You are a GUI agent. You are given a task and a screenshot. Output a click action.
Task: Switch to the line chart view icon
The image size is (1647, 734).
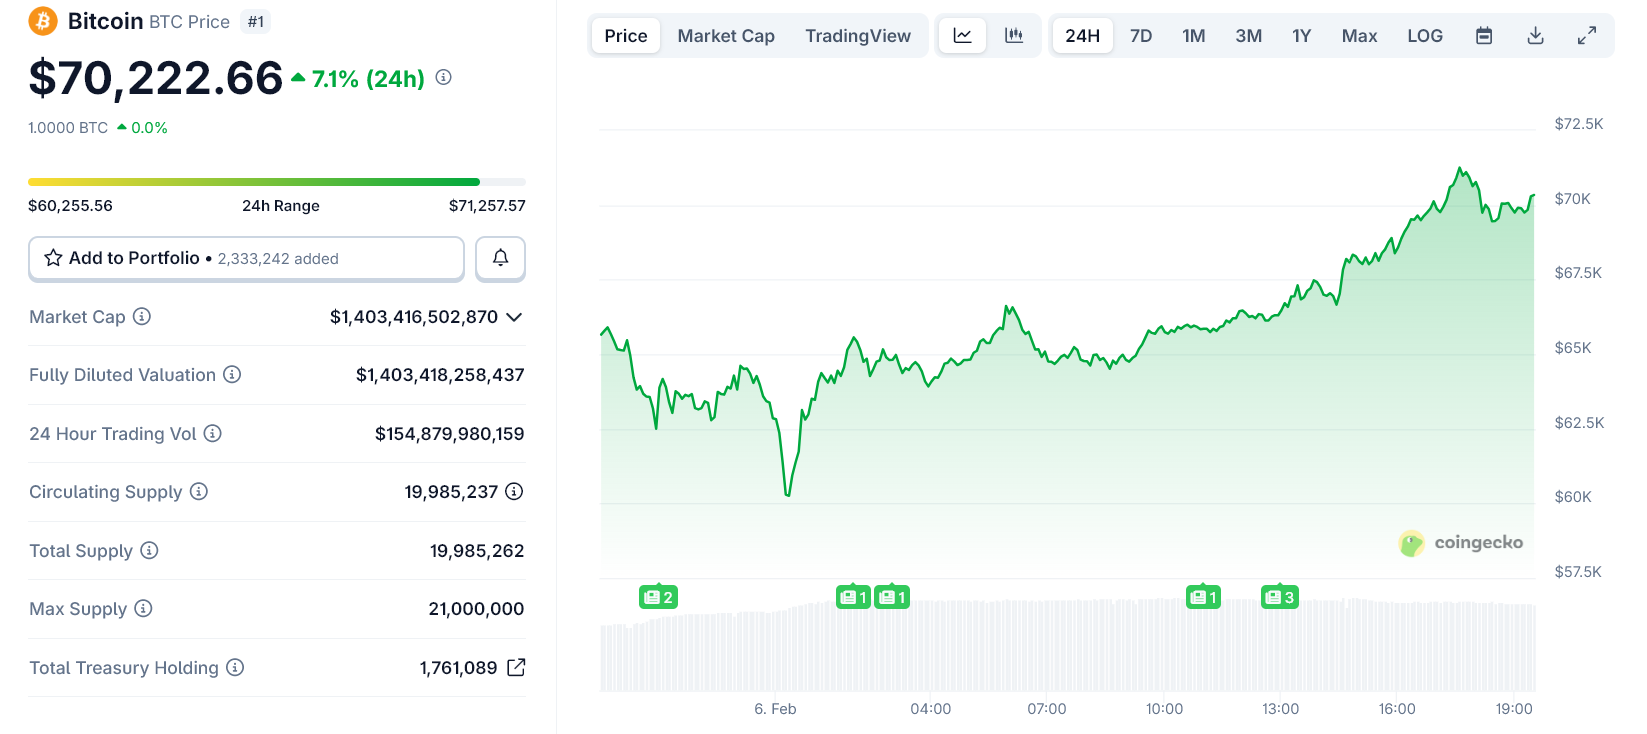962,36
